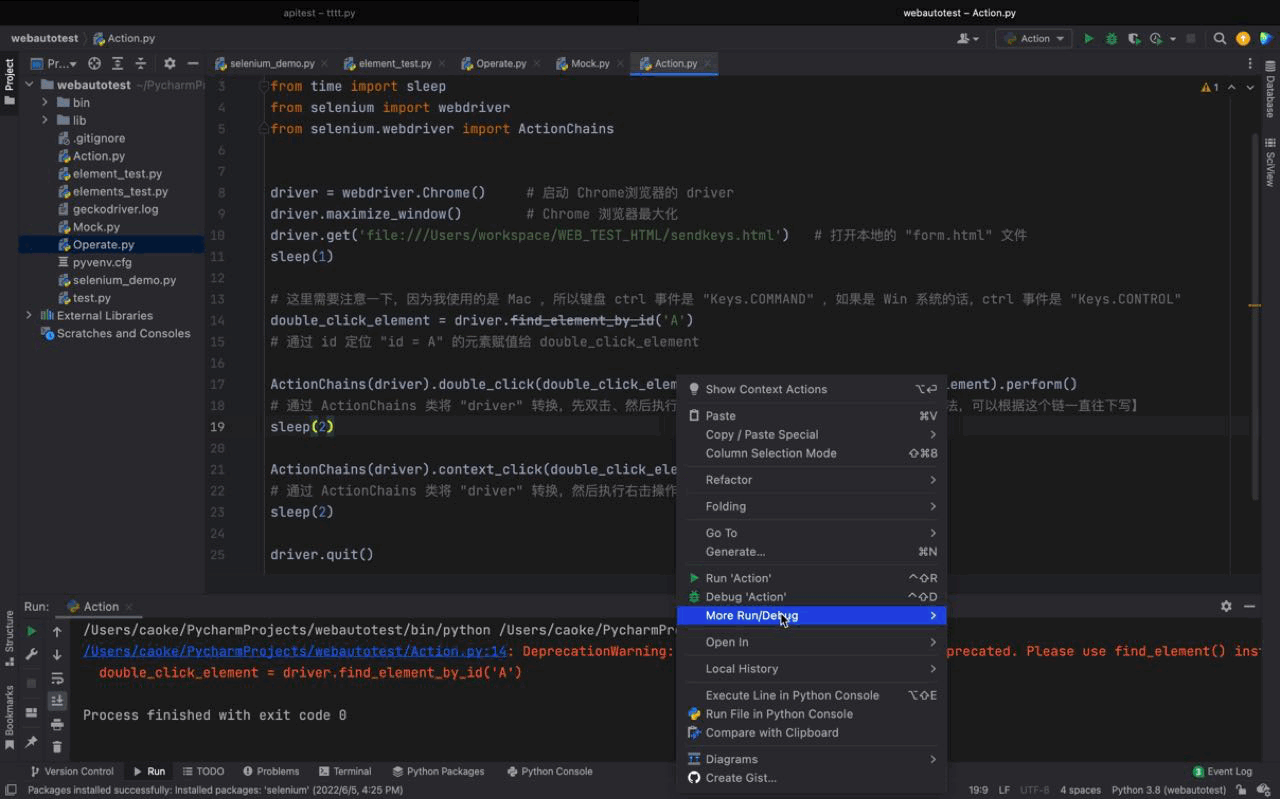Screen dimensions: 1280x799
Task: Toggle the SciView tool window side tab
Action: (x=1270, y=162)
